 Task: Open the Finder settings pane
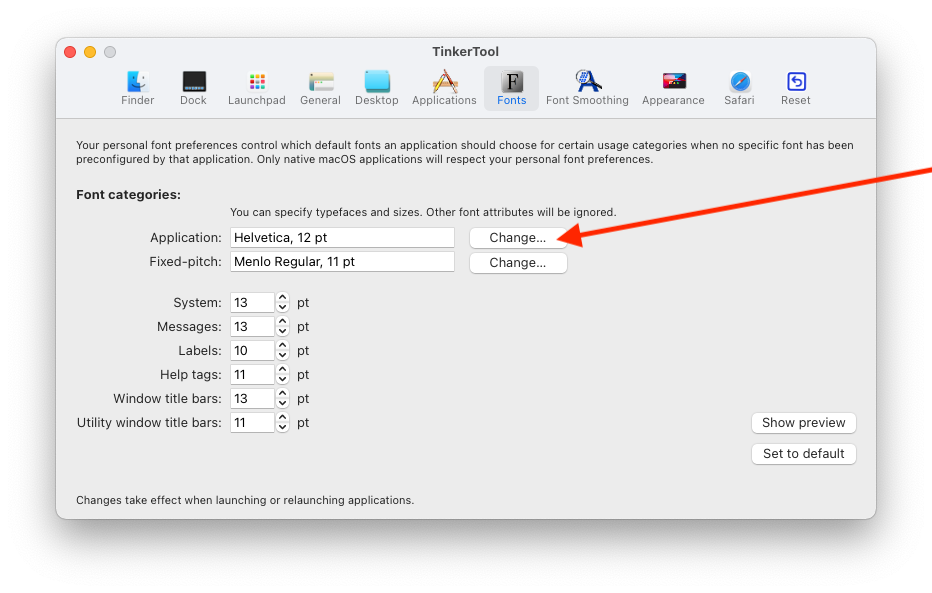137,88
